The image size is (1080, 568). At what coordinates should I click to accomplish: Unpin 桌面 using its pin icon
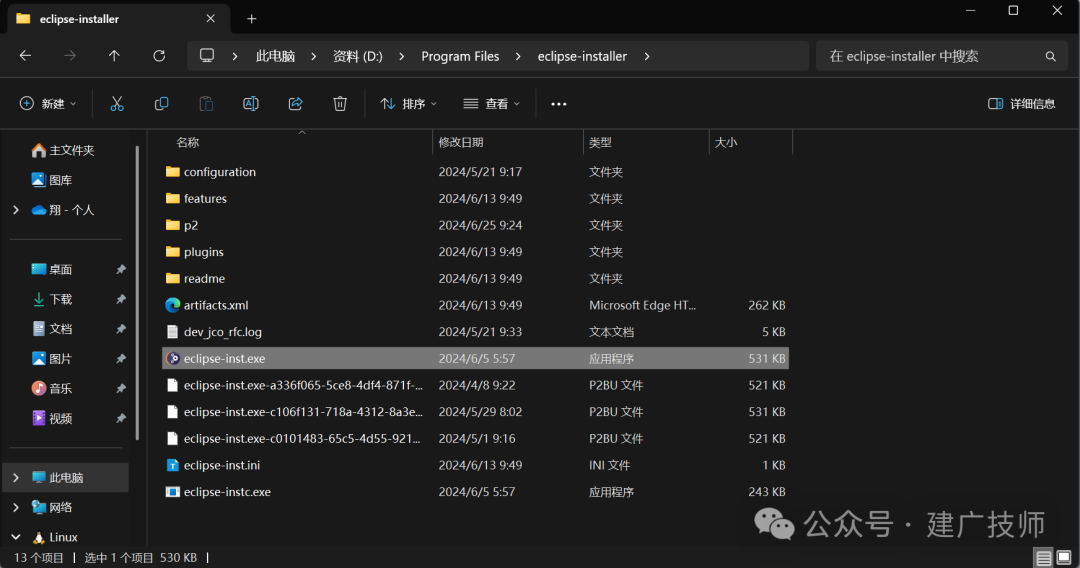121,269
